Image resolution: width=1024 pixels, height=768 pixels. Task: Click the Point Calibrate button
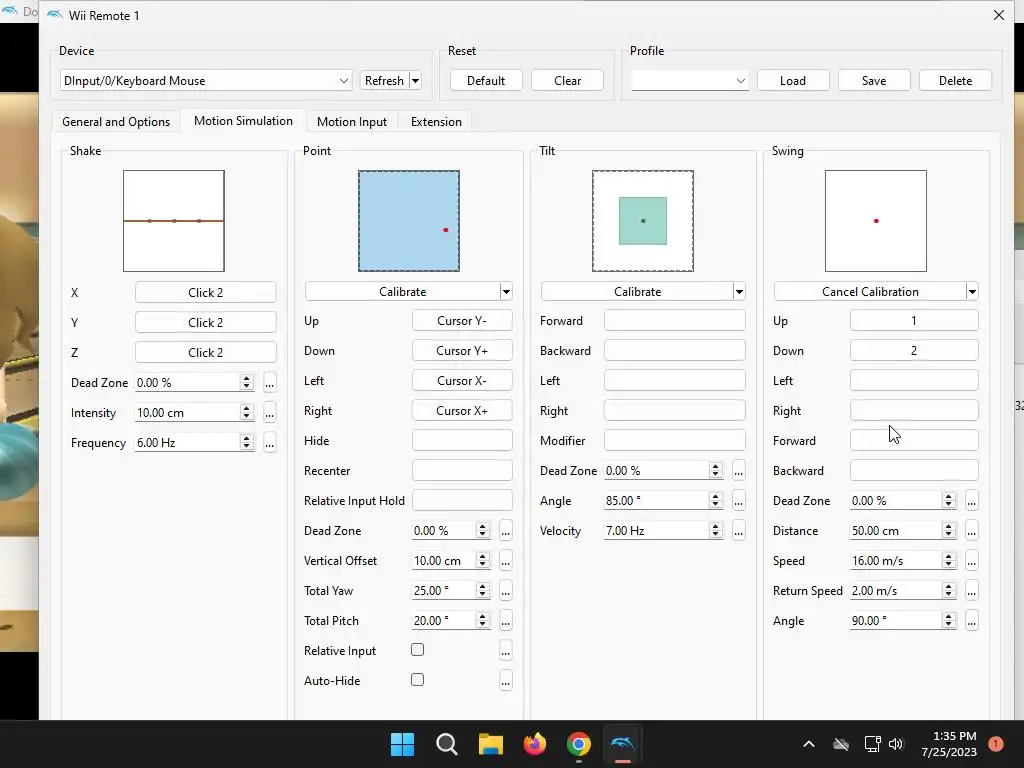402,291
